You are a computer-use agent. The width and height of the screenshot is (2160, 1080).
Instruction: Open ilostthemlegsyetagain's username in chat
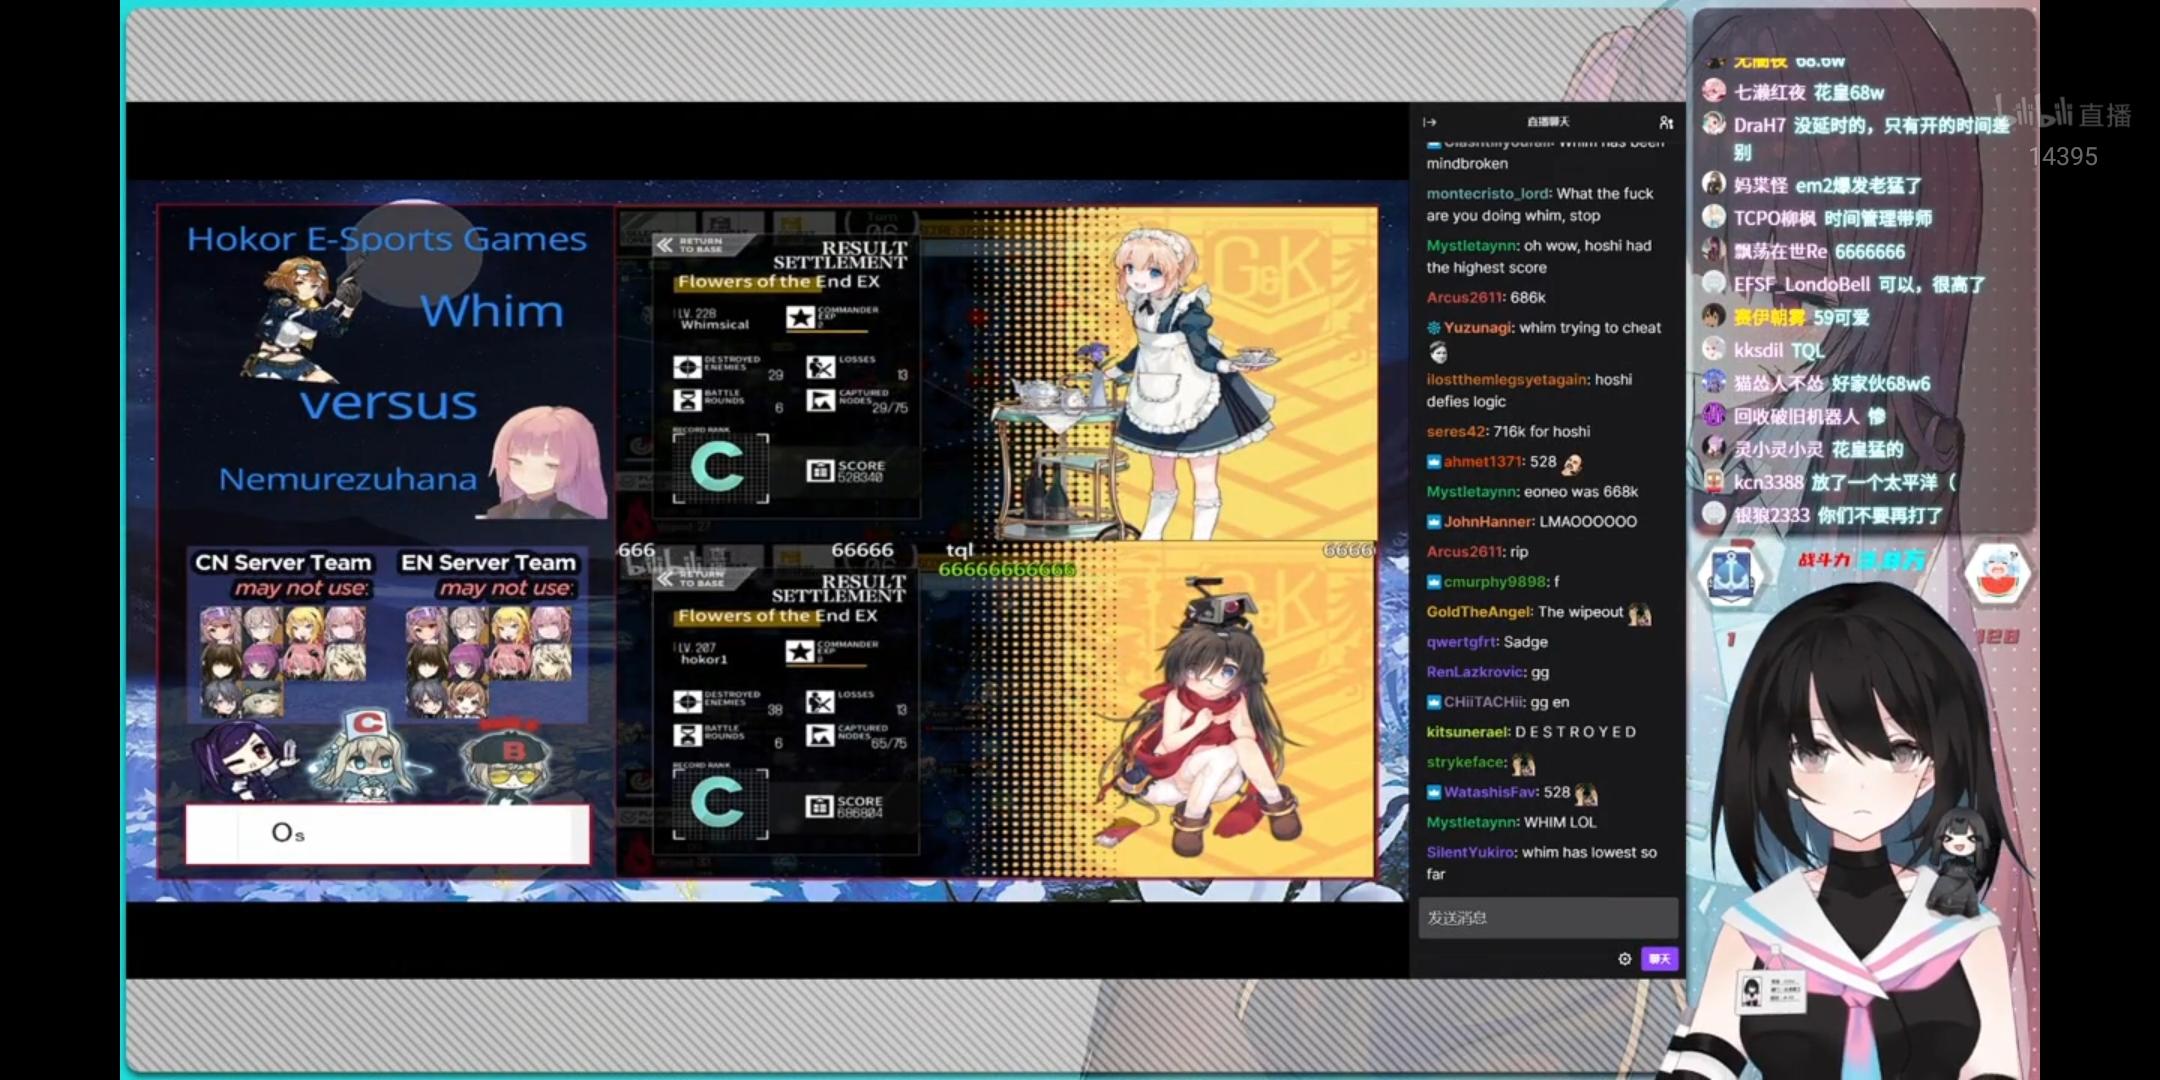click(1506, 380)
